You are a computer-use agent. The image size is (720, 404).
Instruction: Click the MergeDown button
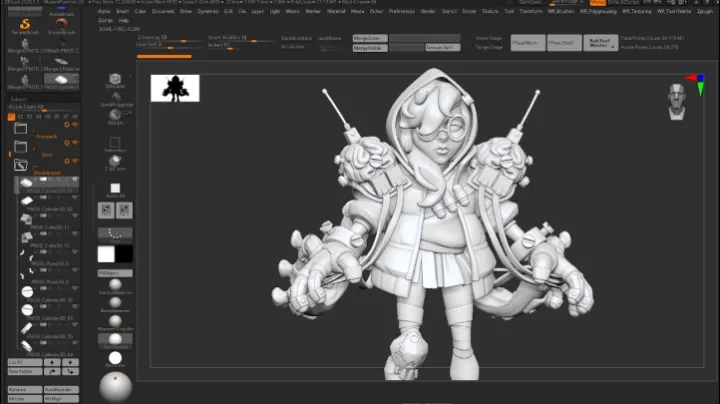[x=370, y=38]
